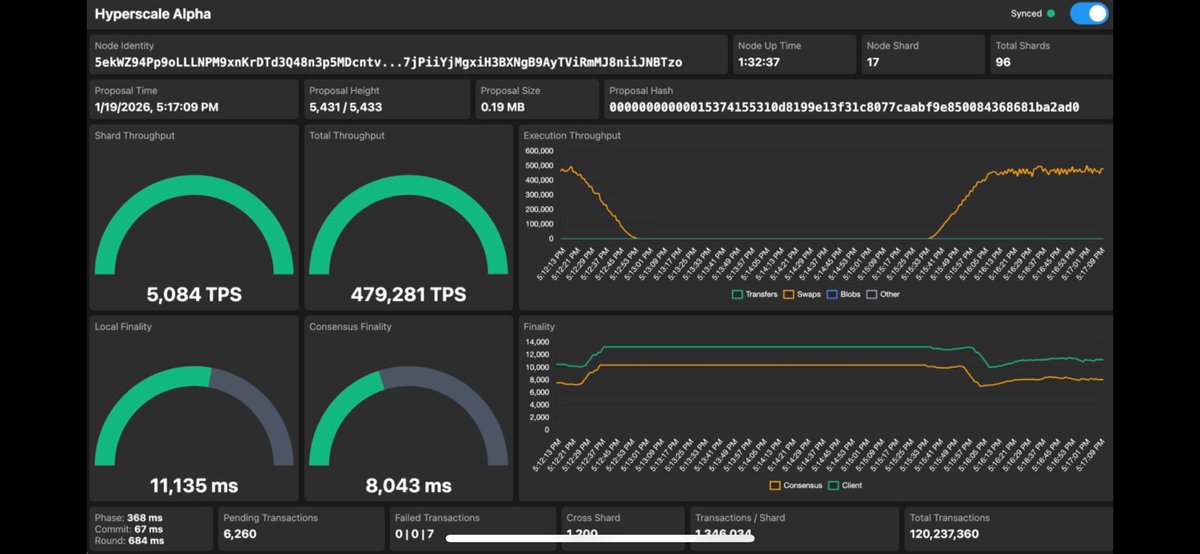This screenshot has height=554, width=1200.
Task: Click the Finality chart title
Action: coord(539,326)
